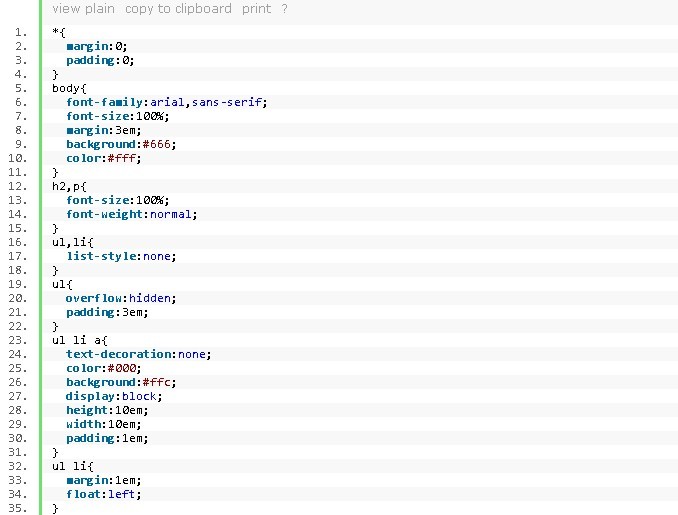
Task: Select the color:#000; declaration
Action: coord(104,368)
